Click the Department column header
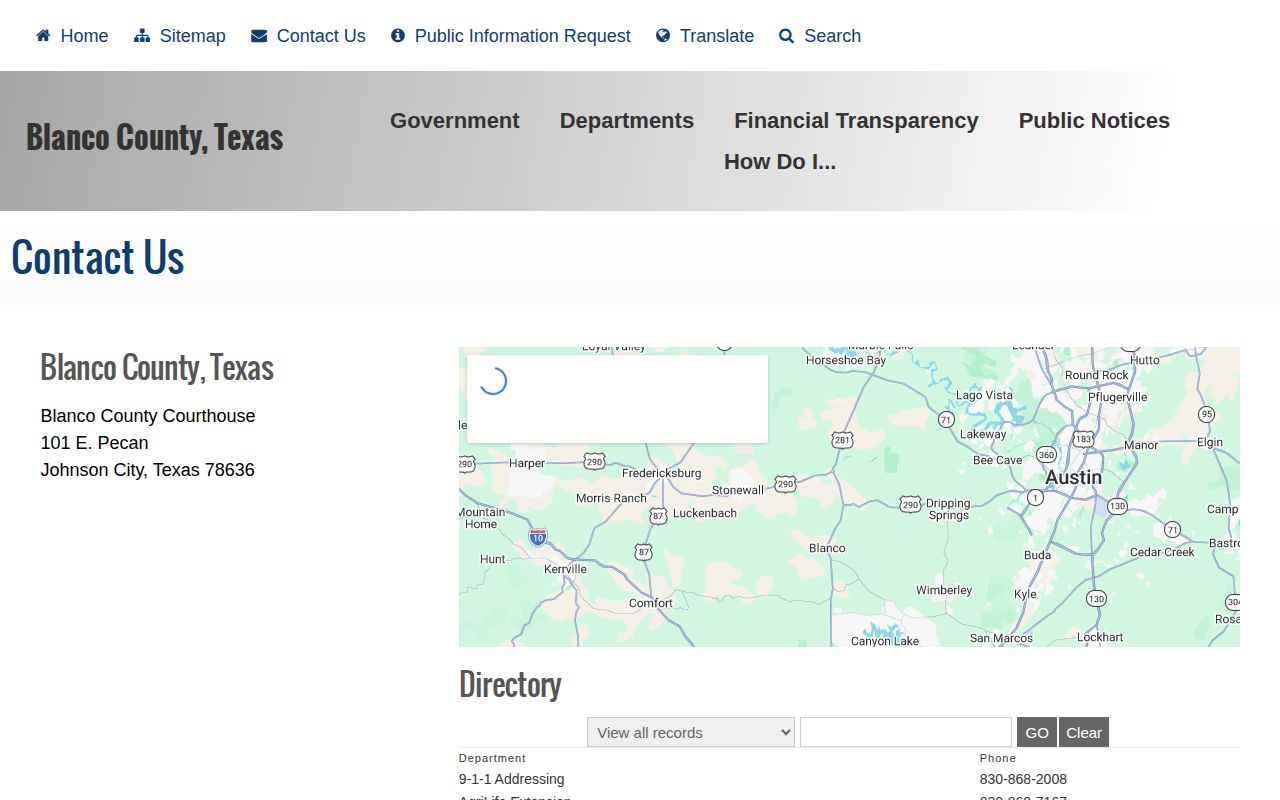This screenshot has height=800, width=1280. (492, 758)
